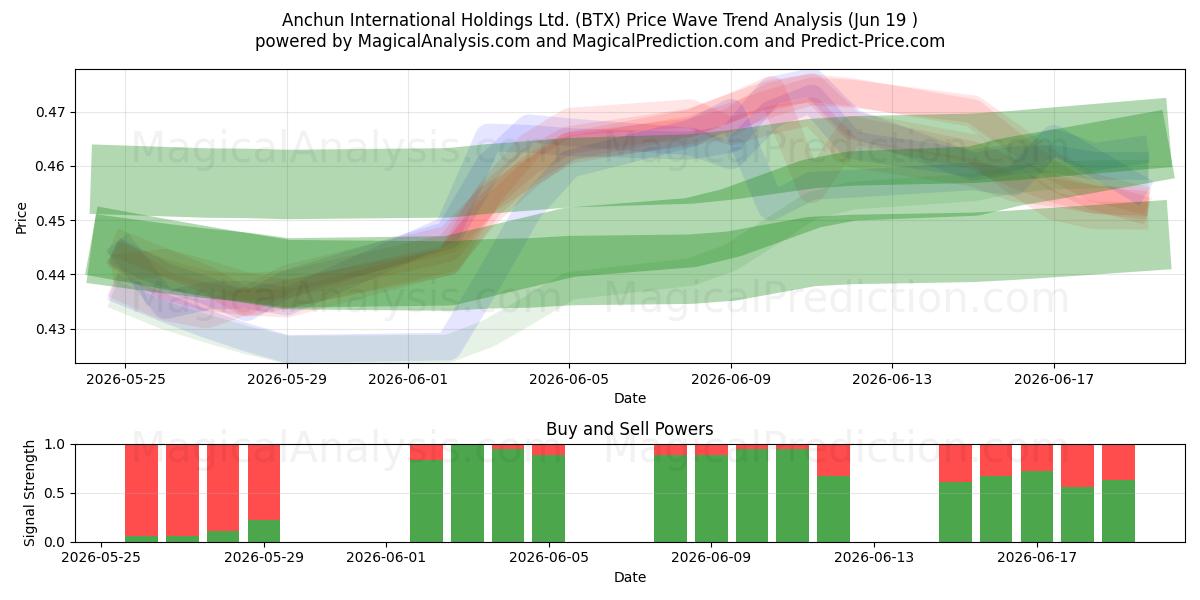The height and width of the screenshot is (600, 1200).
Task: Click the 2026-06-05 date tick on the price chart
Action: [x=569, y=380]
